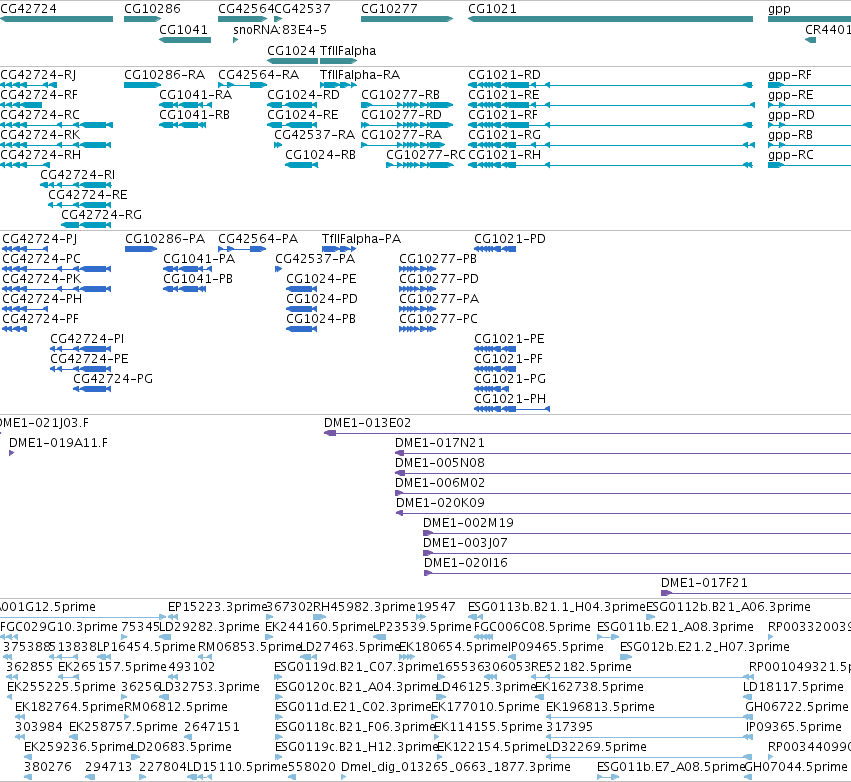Select transcript CG42724-RC
851x782 pixels.
click(56, 125)
